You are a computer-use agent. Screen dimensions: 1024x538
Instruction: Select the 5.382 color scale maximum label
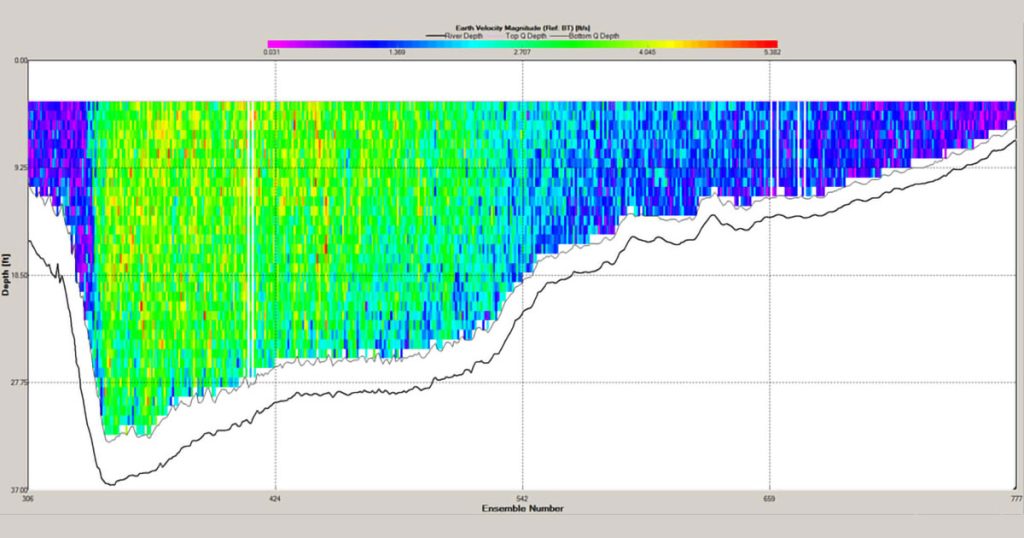click(x=771, y=50)
